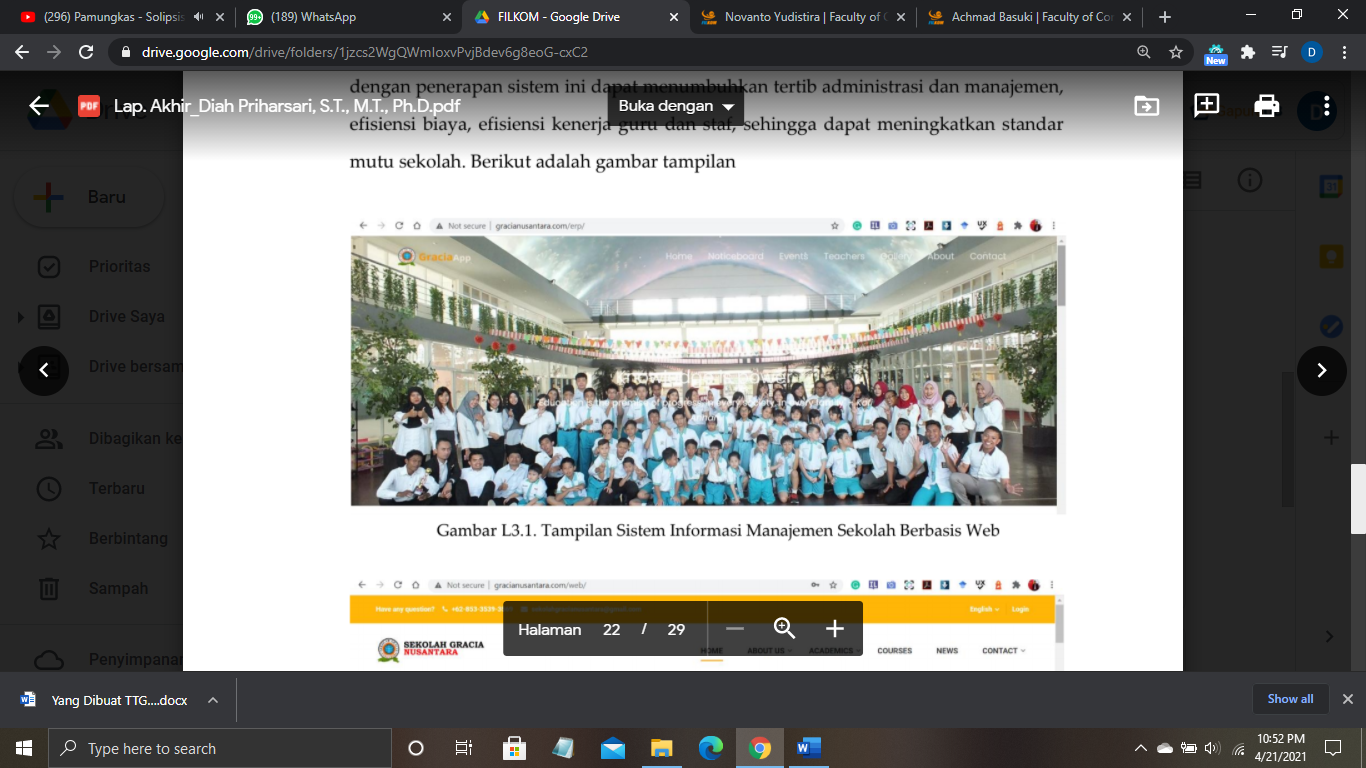The image size is (1366, 768).
Task: Close the downloads bar
Action: [x=1347, y=699]
